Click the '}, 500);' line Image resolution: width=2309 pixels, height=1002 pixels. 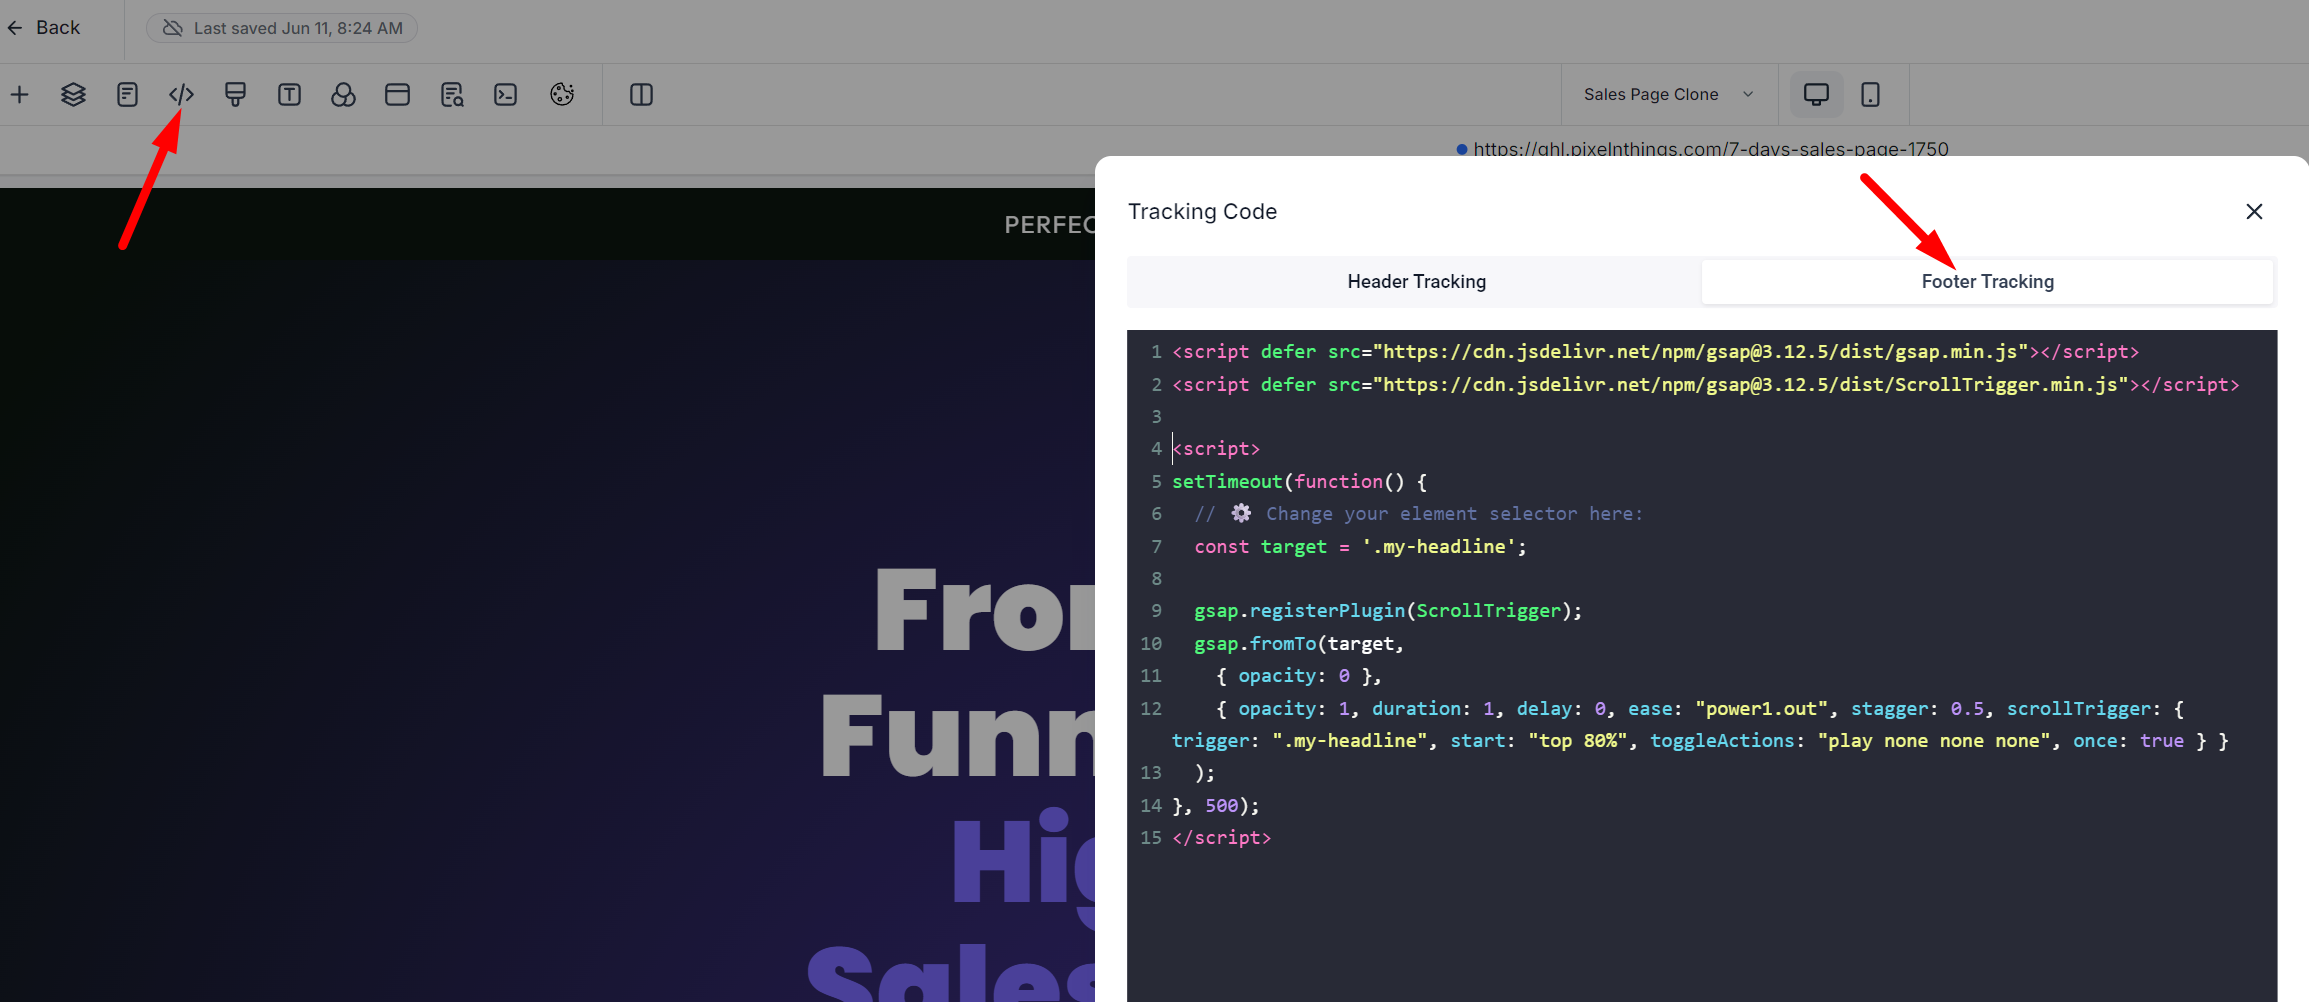1216,806
